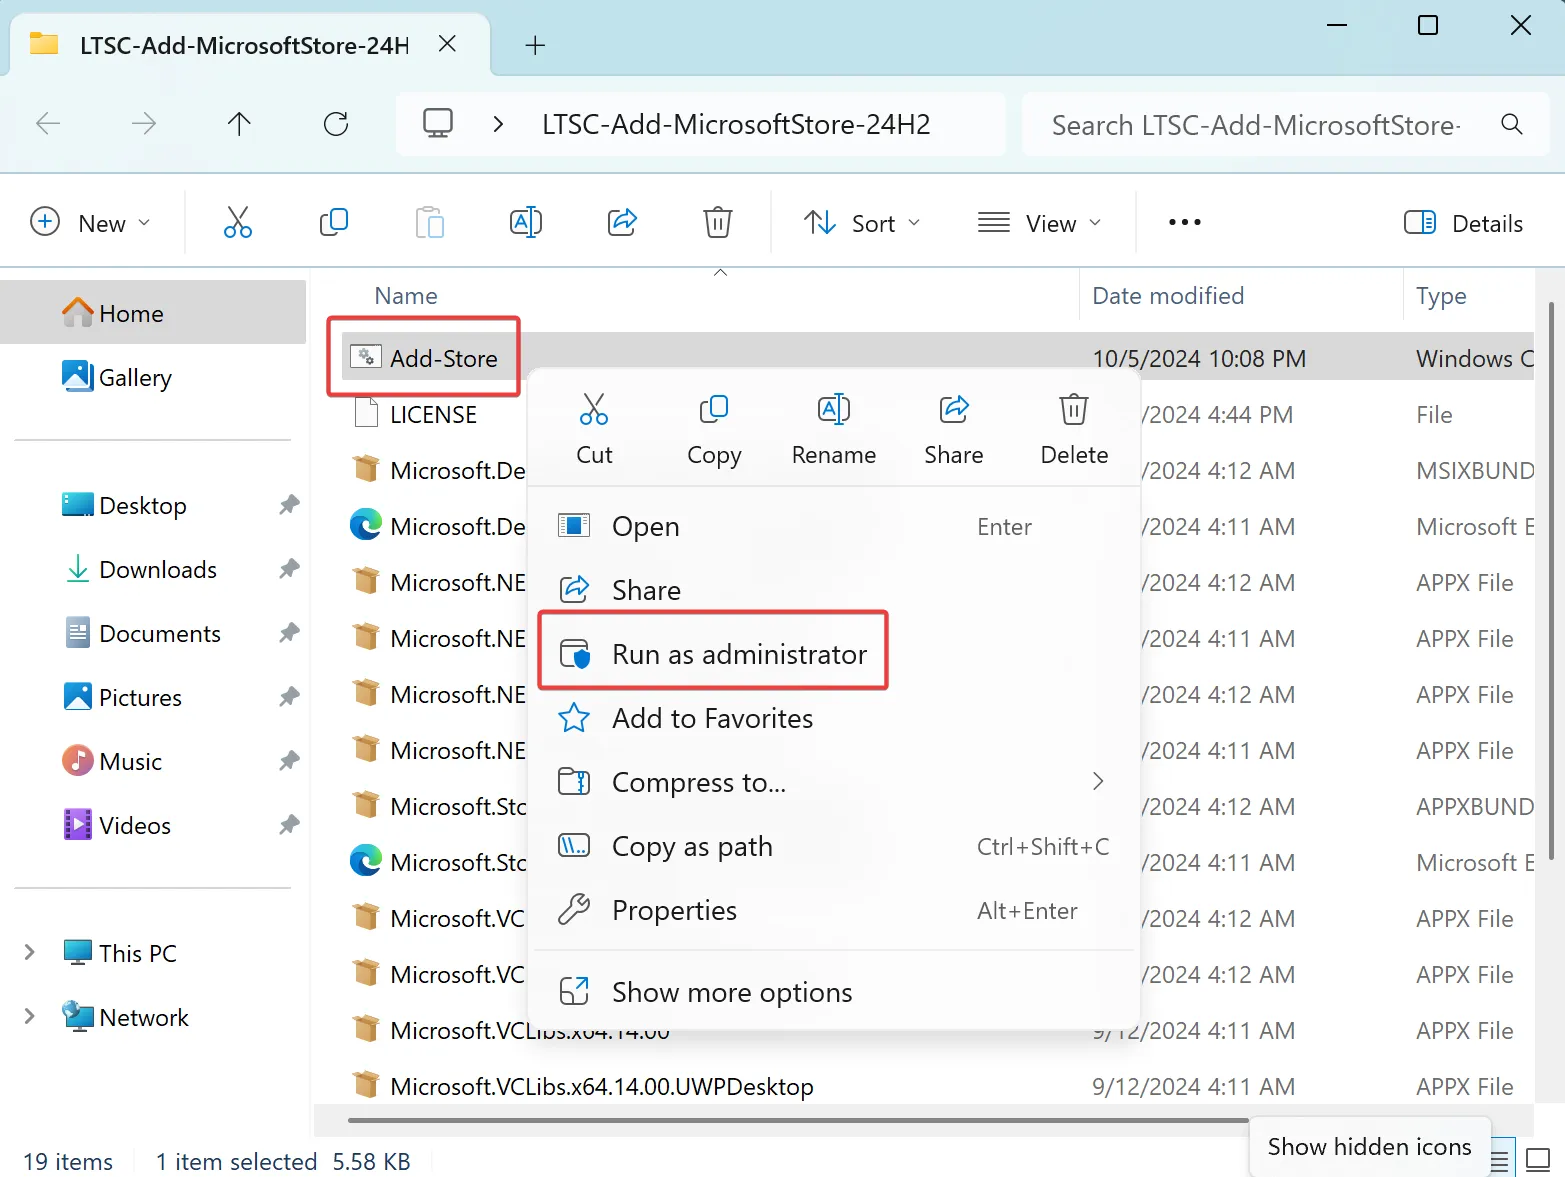This screenshot has width=1565, height=1177.
Task: Open the See more ellipsis toolbar menu
Action: [x=1183, y=222]
